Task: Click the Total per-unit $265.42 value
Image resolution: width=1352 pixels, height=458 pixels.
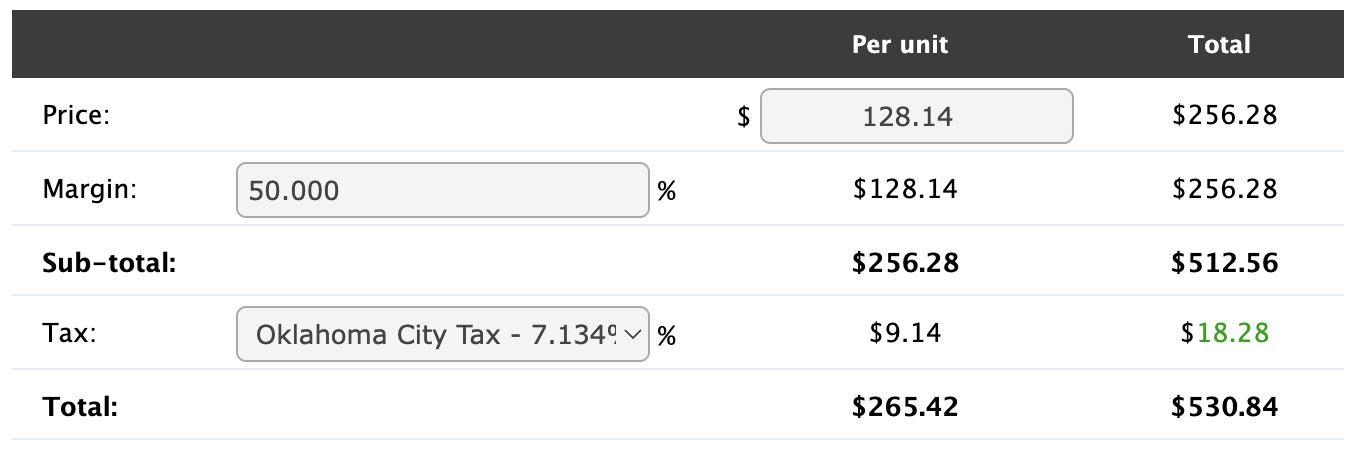Action: click(905, 406)
